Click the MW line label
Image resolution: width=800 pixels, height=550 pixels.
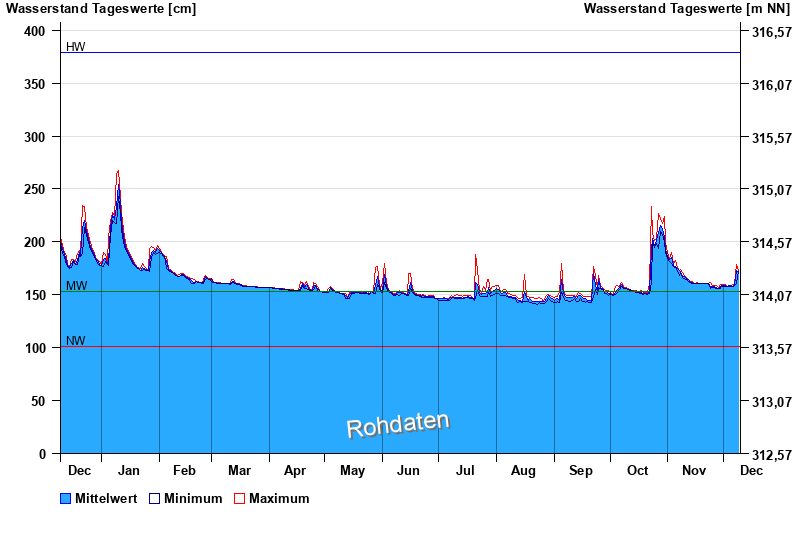[76, 286]
